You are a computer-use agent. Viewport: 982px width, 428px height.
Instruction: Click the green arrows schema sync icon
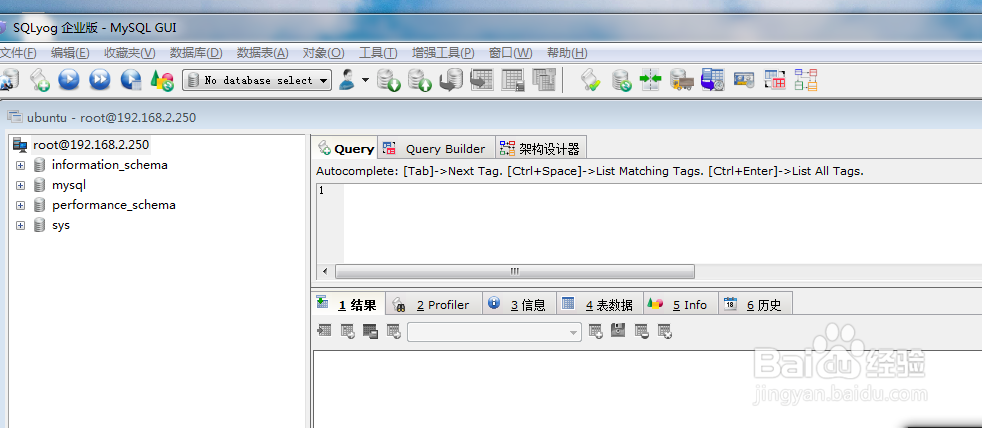pyautogui.click(x=651, y=80)
